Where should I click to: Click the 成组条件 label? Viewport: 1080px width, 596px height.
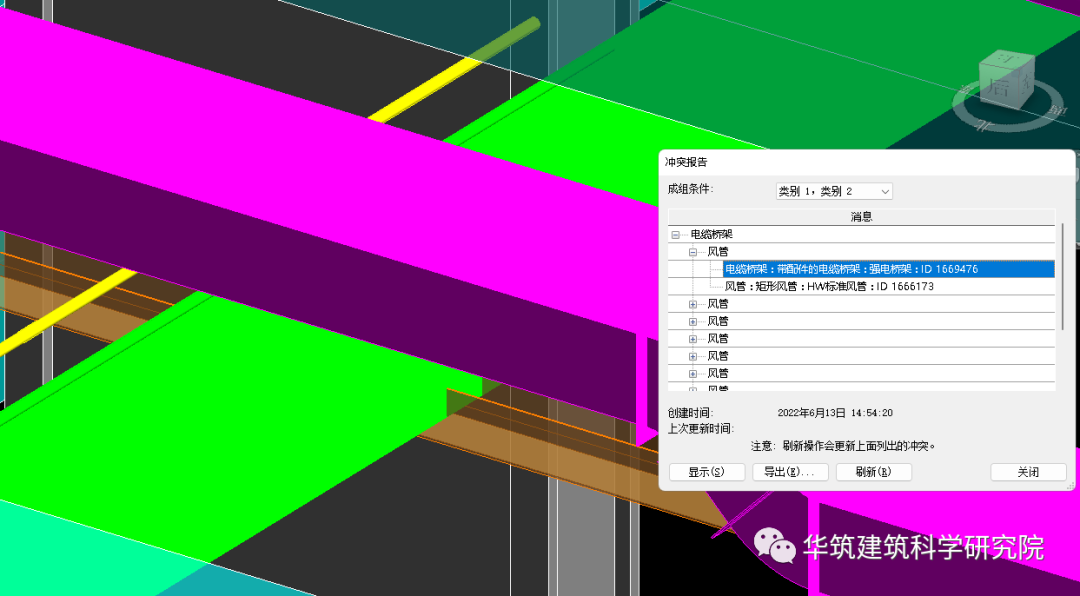pos(689,189)
